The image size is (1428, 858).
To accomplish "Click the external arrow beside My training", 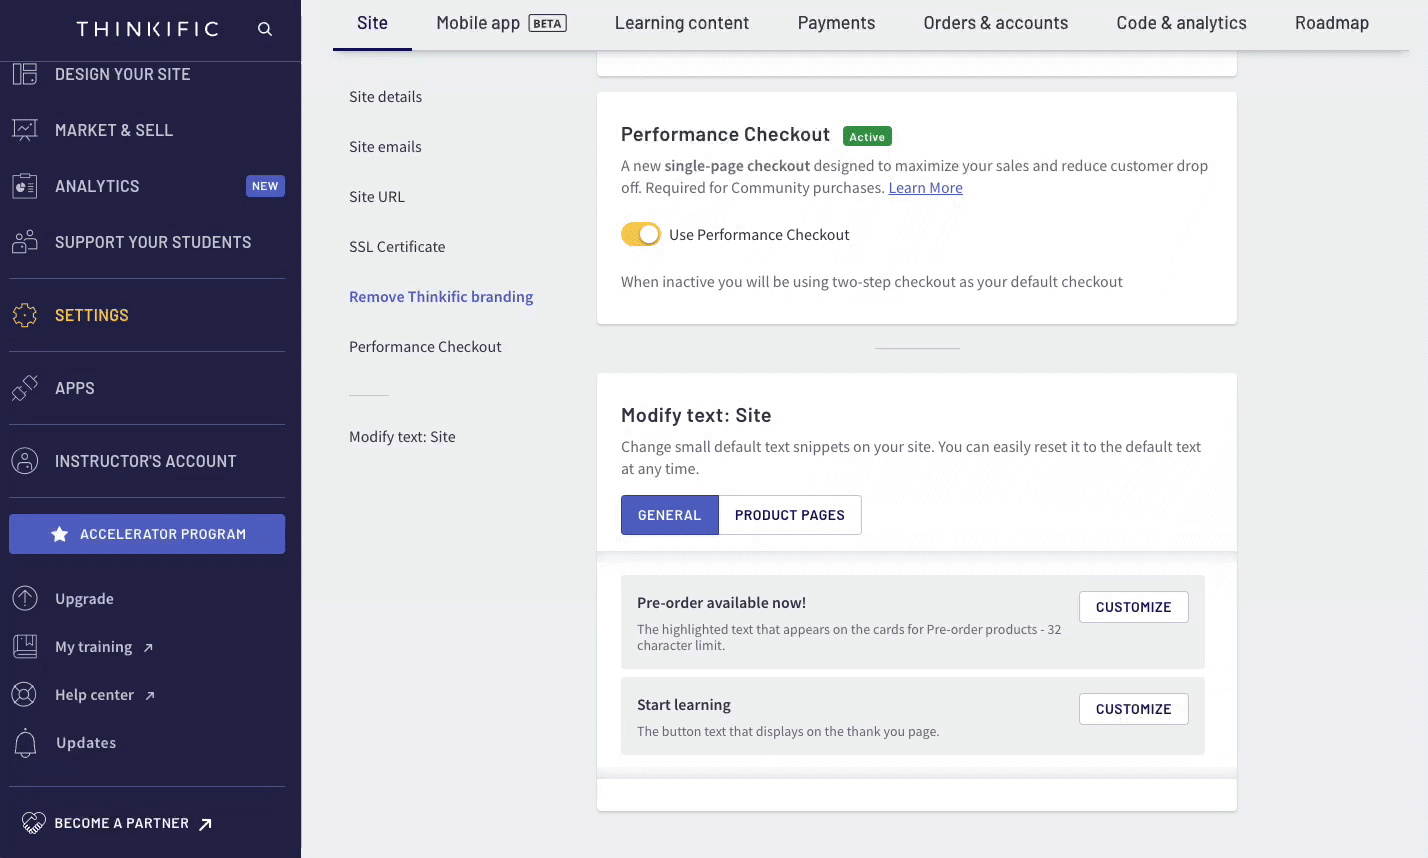I will [x=148, y=648].
